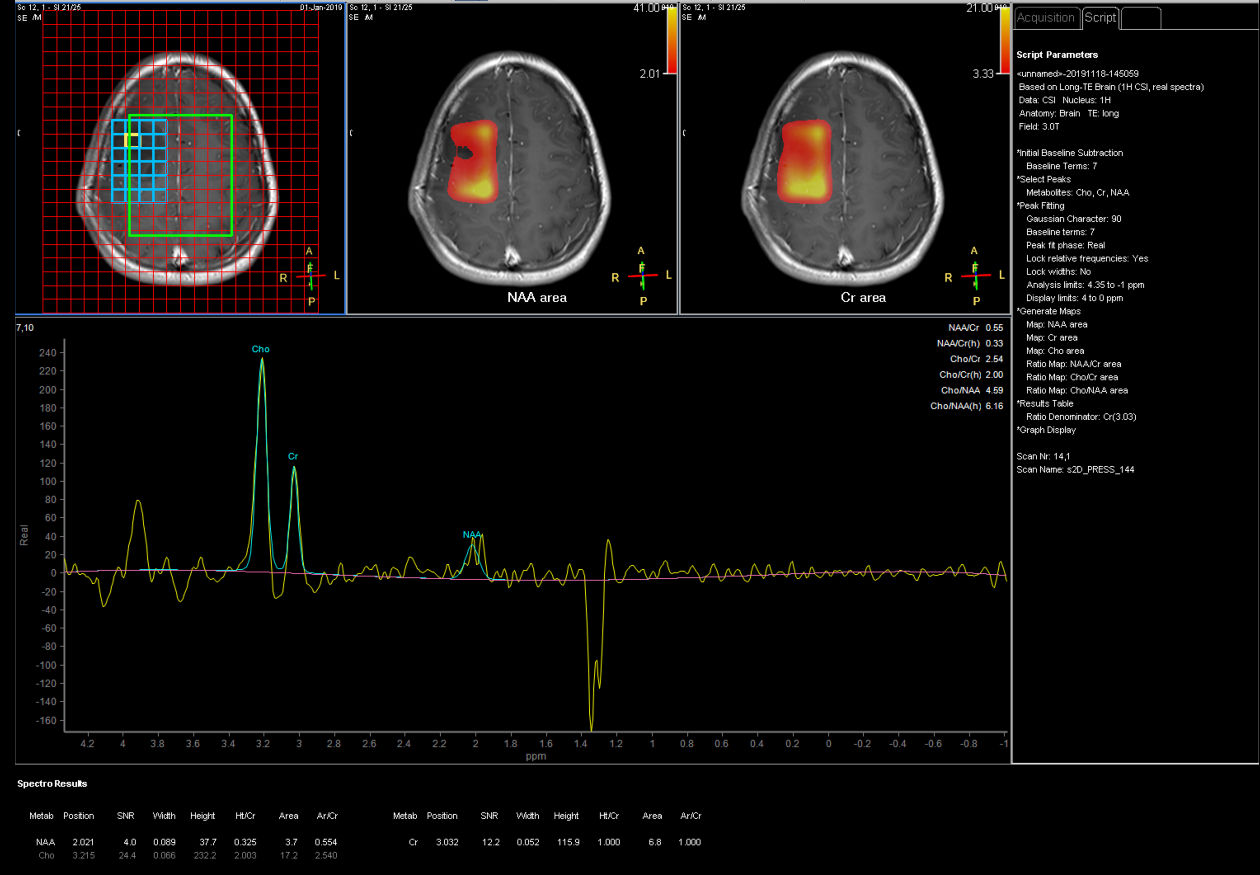
Task: Click the orientation marker in NAA area panel
Action: pyautogui.click(x=642, y=275)
